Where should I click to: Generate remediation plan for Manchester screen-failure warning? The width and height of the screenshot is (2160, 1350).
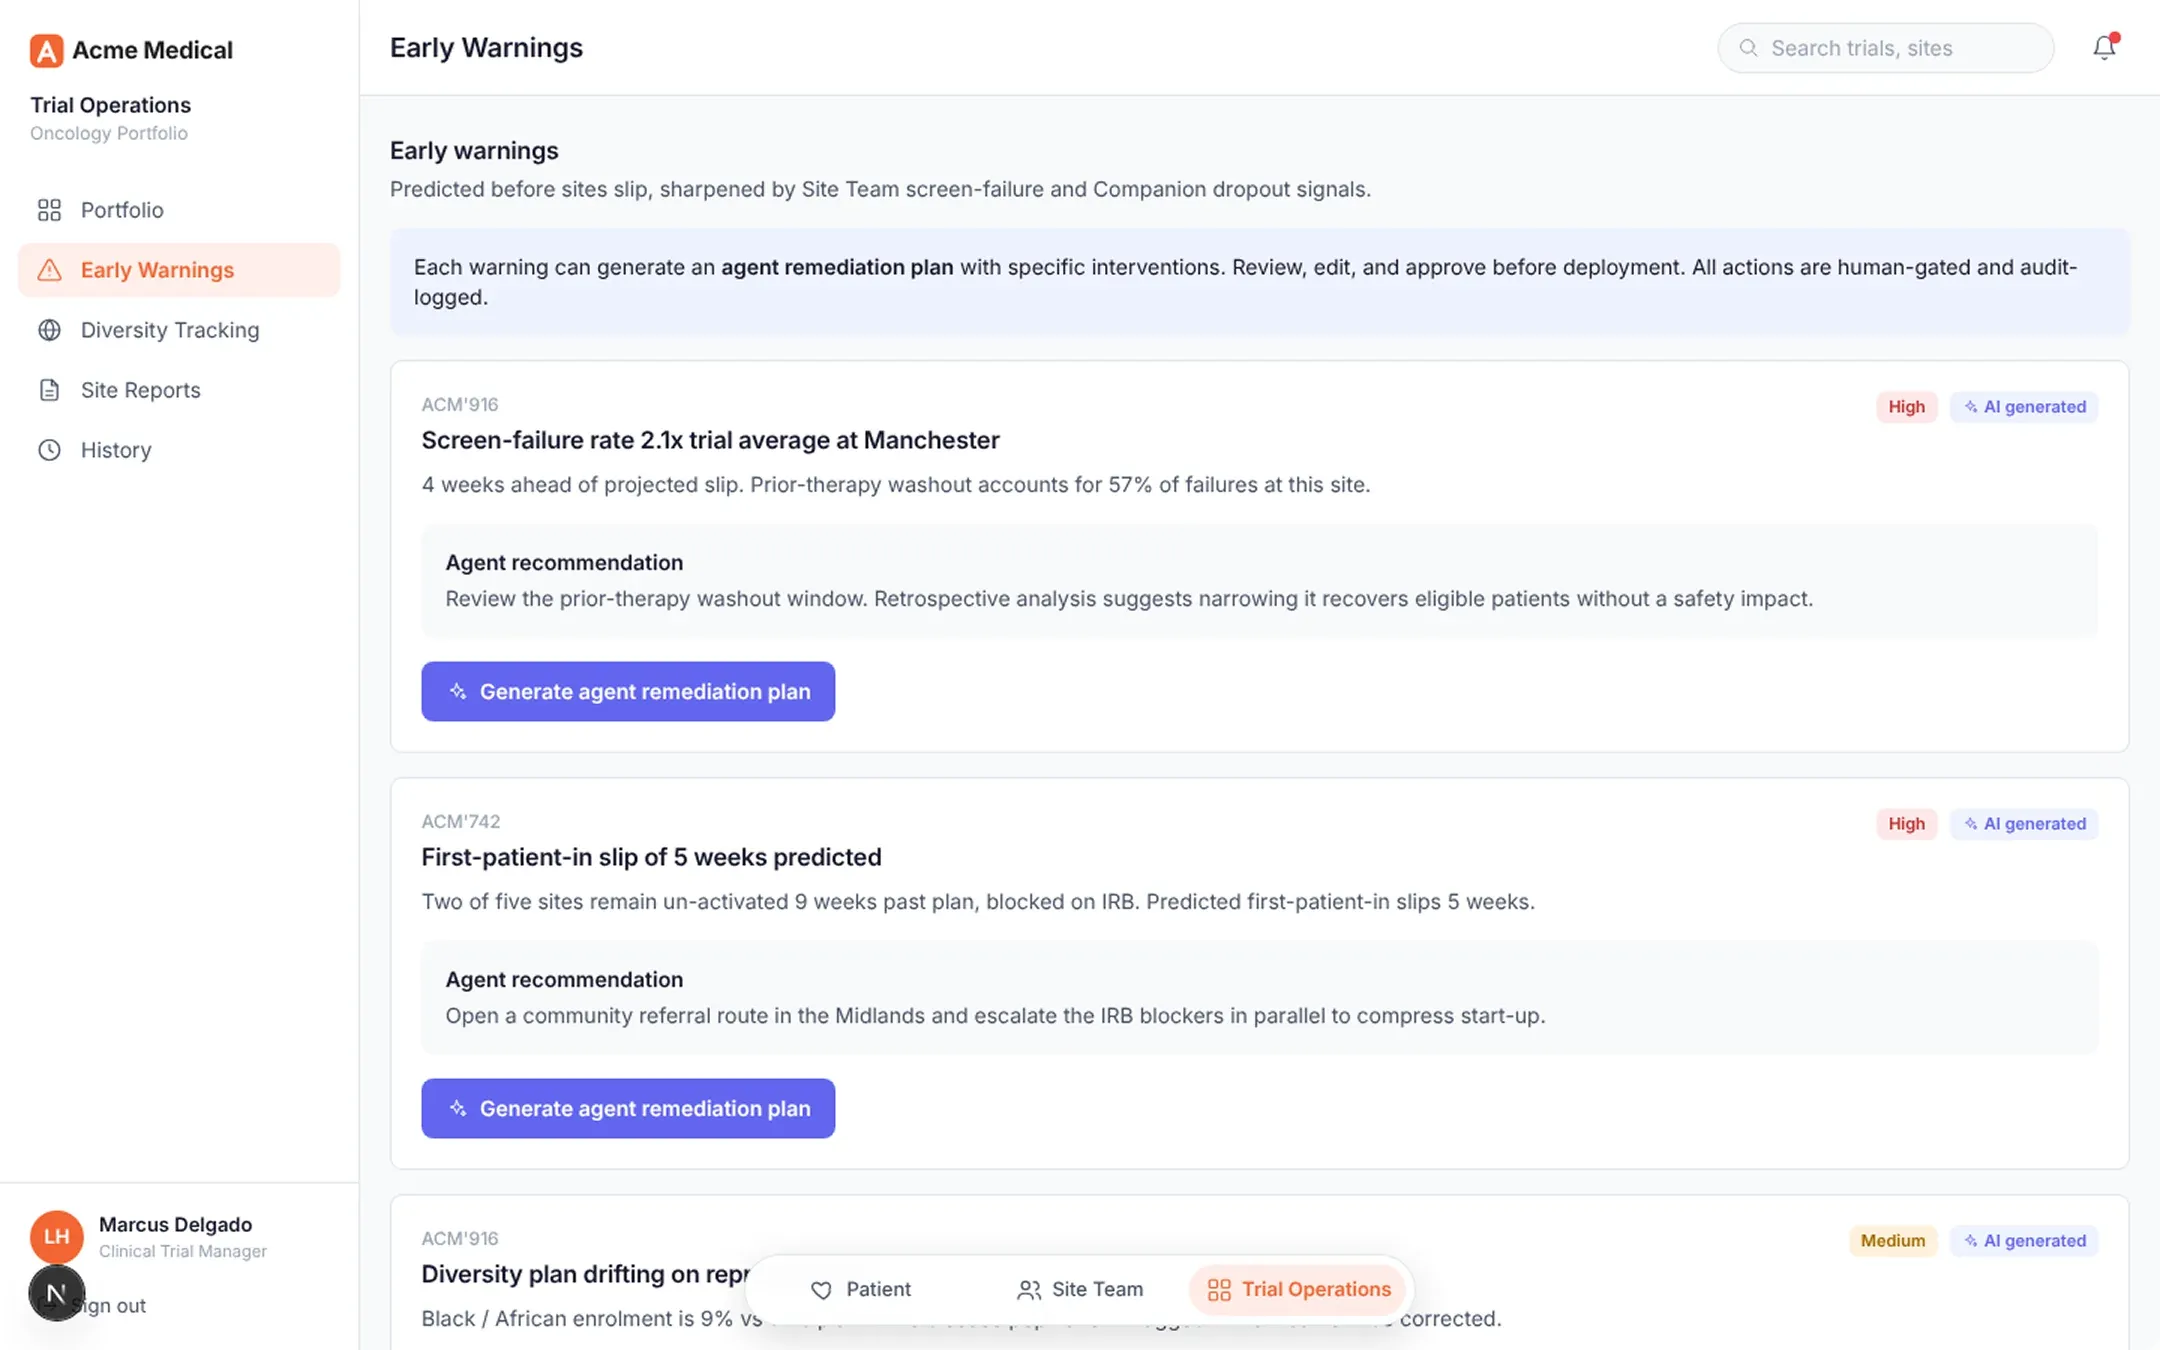pyautogui.click(x=628, y=691)
